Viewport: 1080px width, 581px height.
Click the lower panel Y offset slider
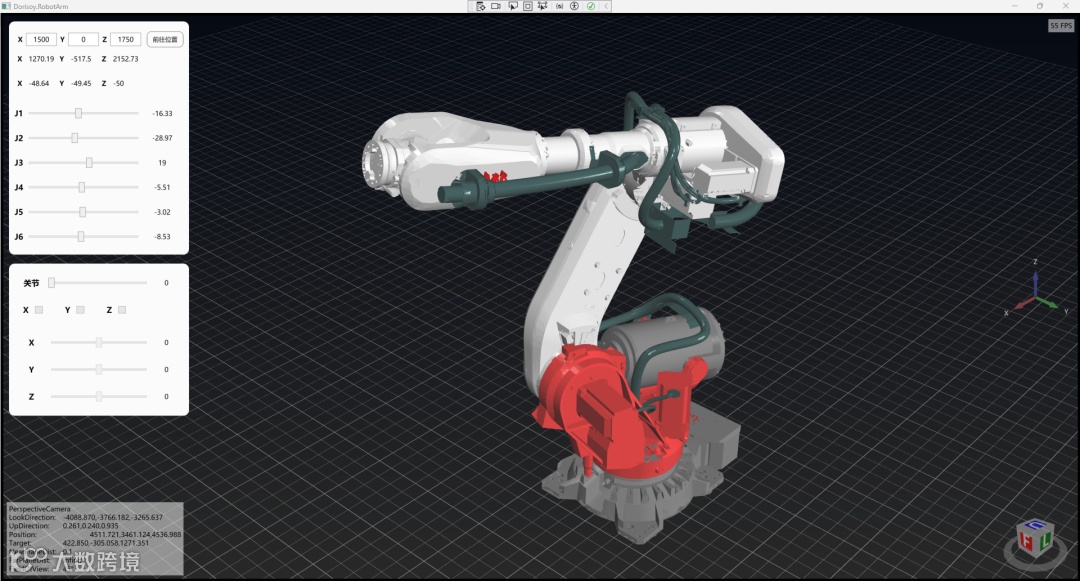pyautogui.click(x=99, y=370)
